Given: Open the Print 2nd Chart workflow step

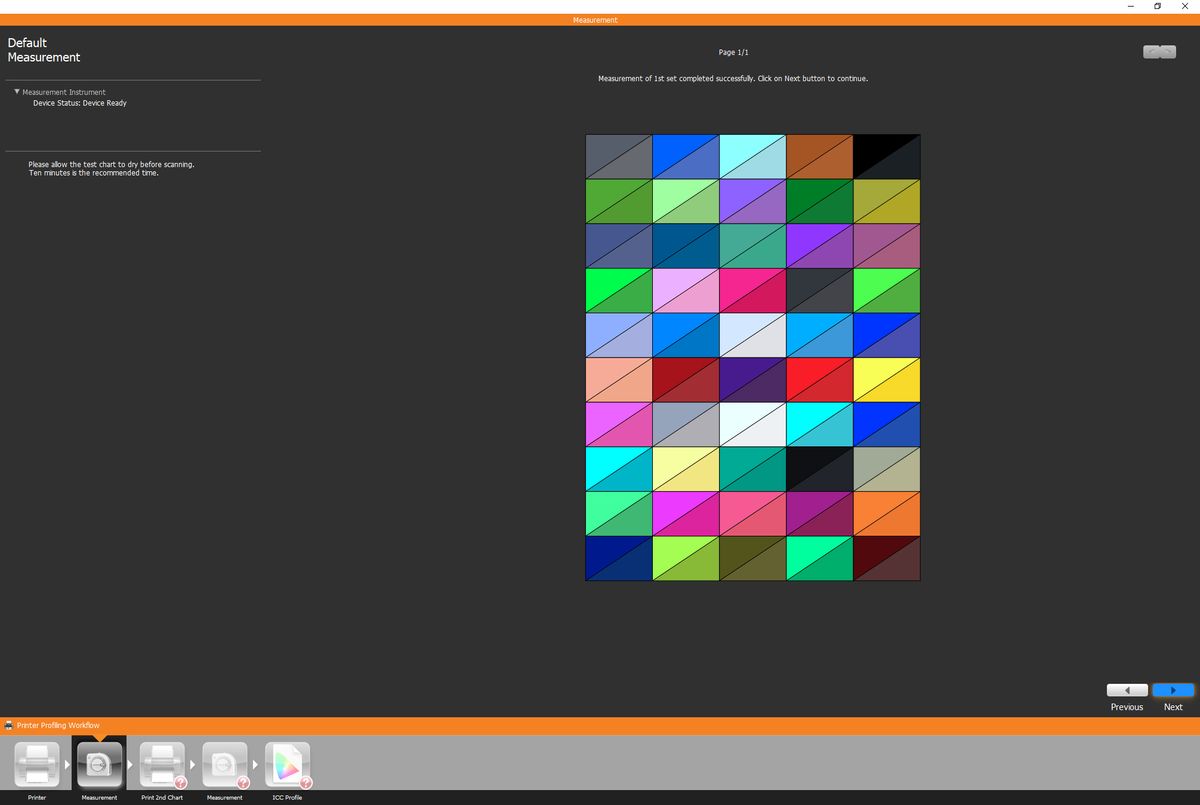Looking at the screenshot, I should pos(162,763).
